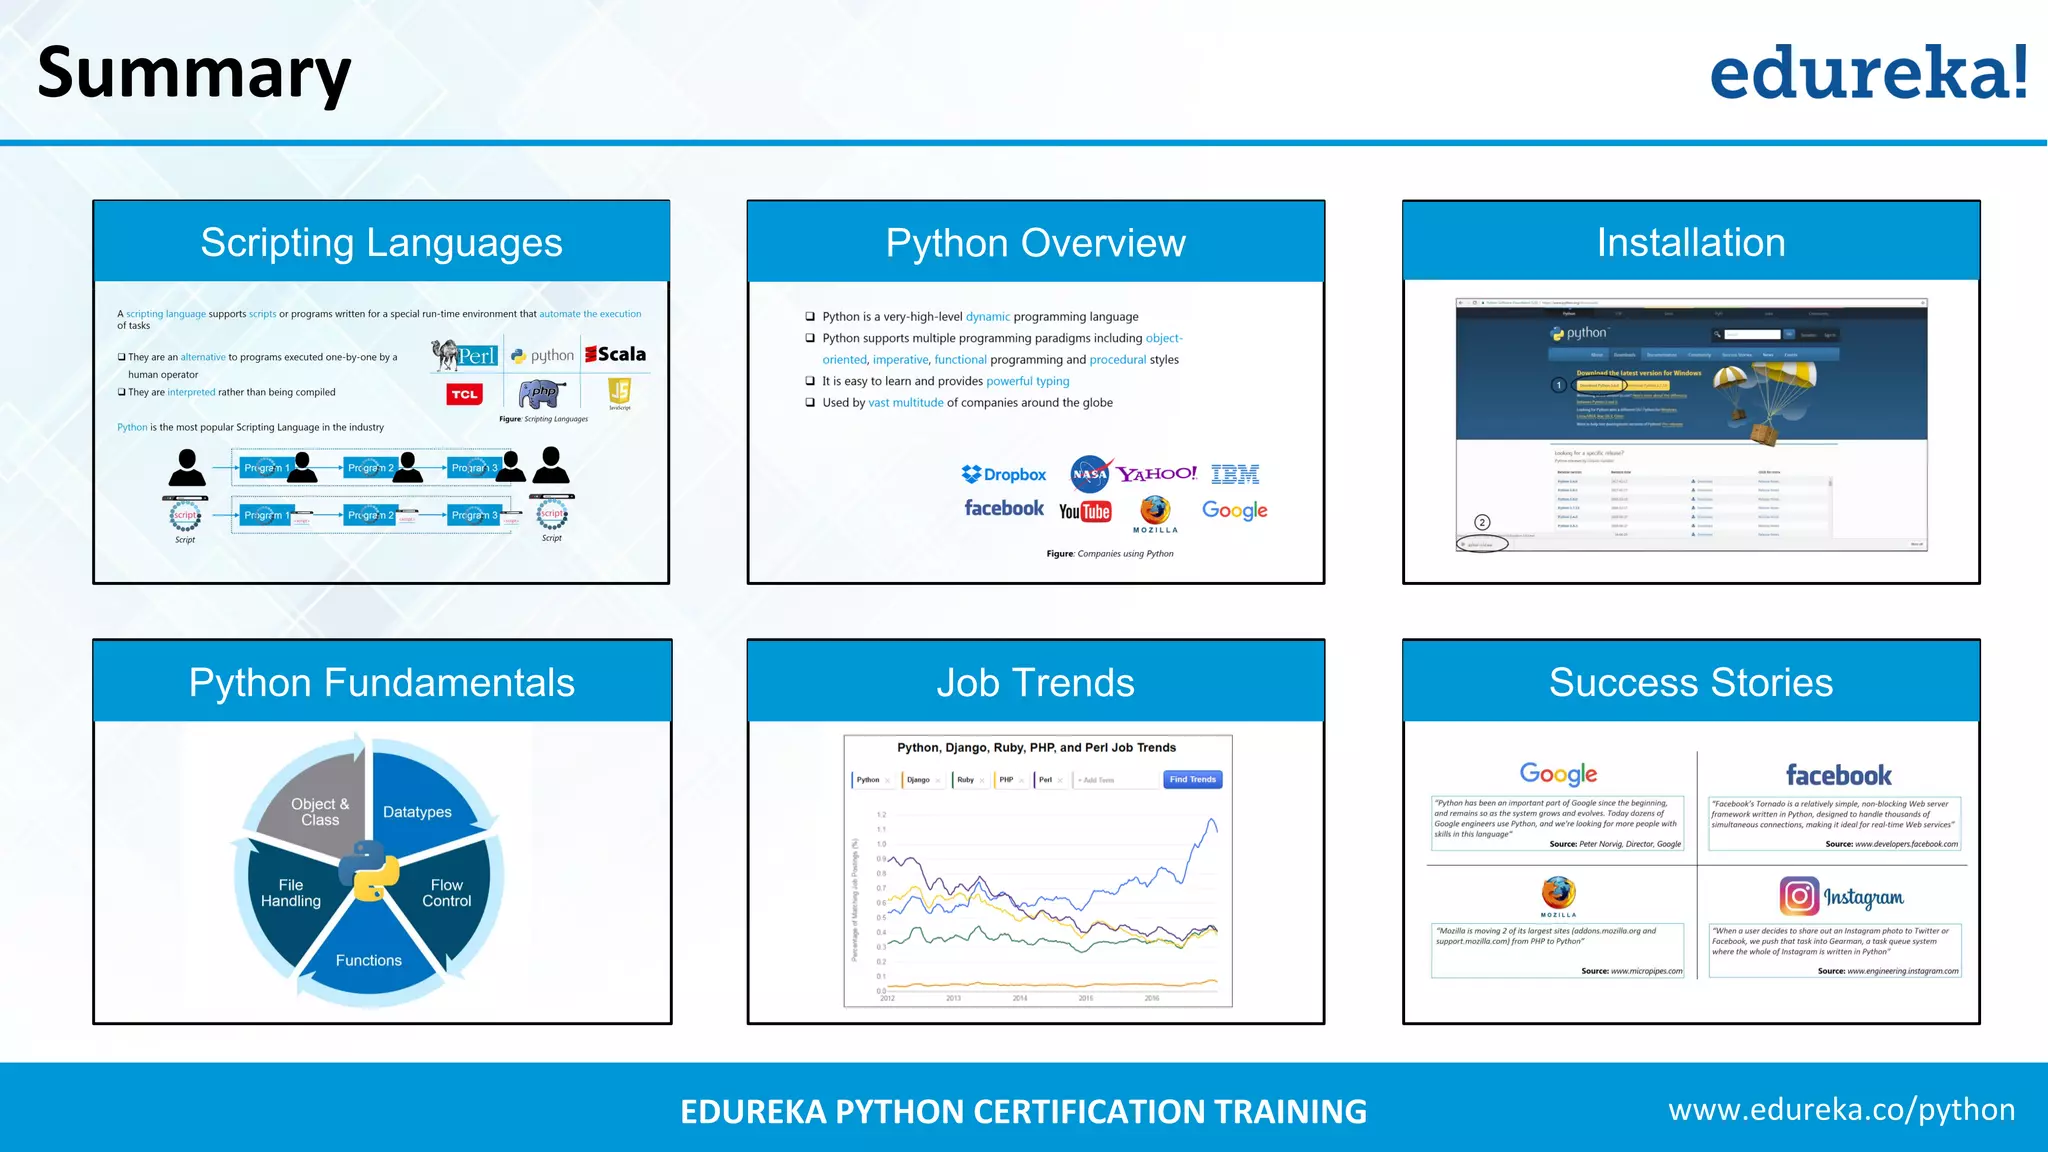Click the Perl term tag in Job Trends
2048x1152 pixels.
[1049, 780]
